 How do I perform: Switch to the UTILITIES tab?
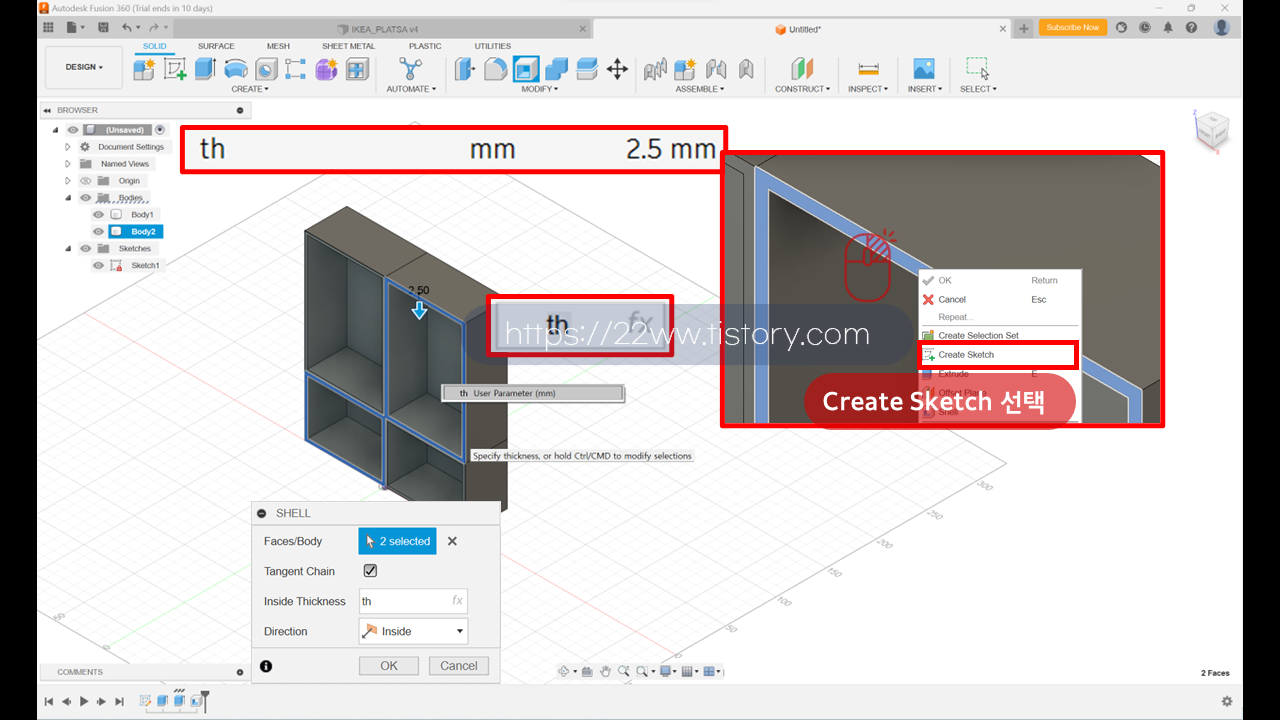(x=492, y=46)
